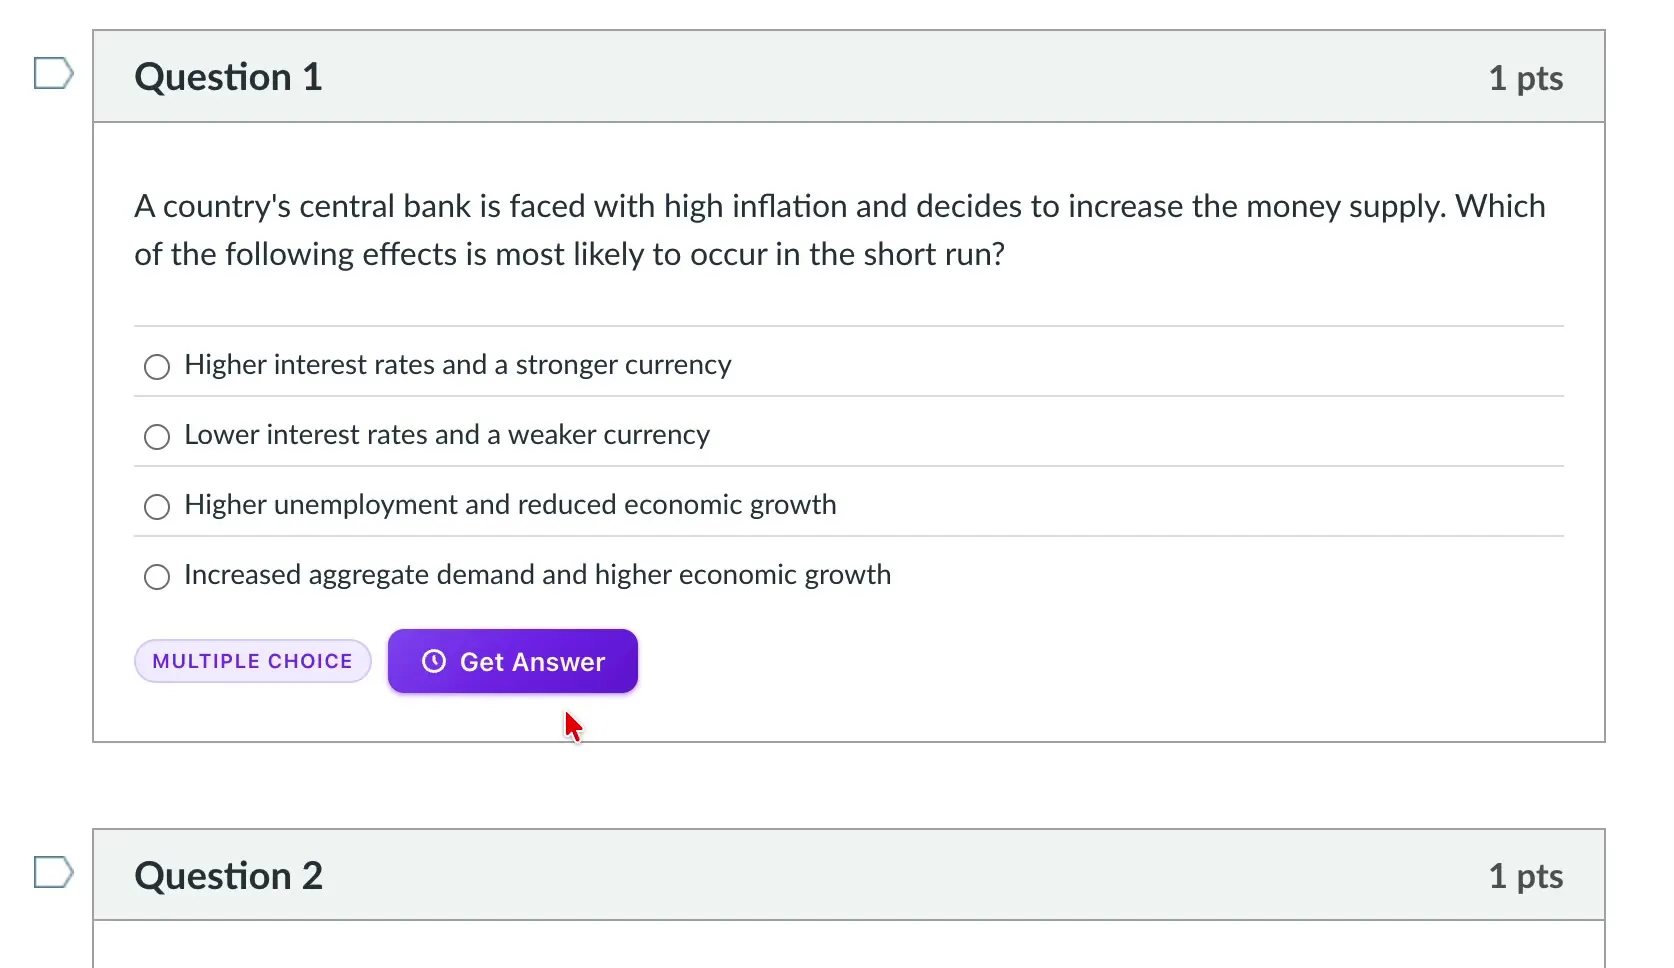
Task: Select the radio for higher interest rates
Action: click(157, 367)
